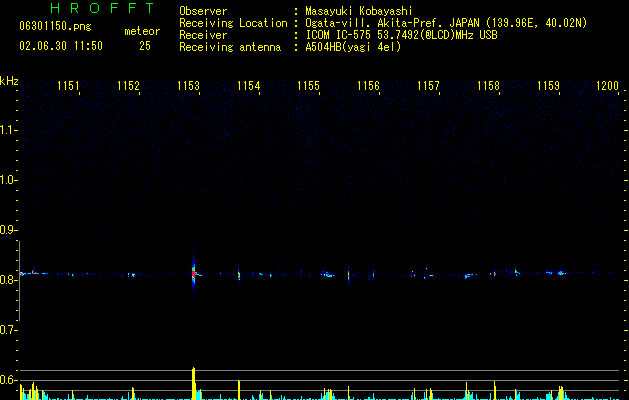The width and height of the screenshot is (629, 400).
Task: Click the 0.9 kHz frequency label
Action: [x=8, y=230]
